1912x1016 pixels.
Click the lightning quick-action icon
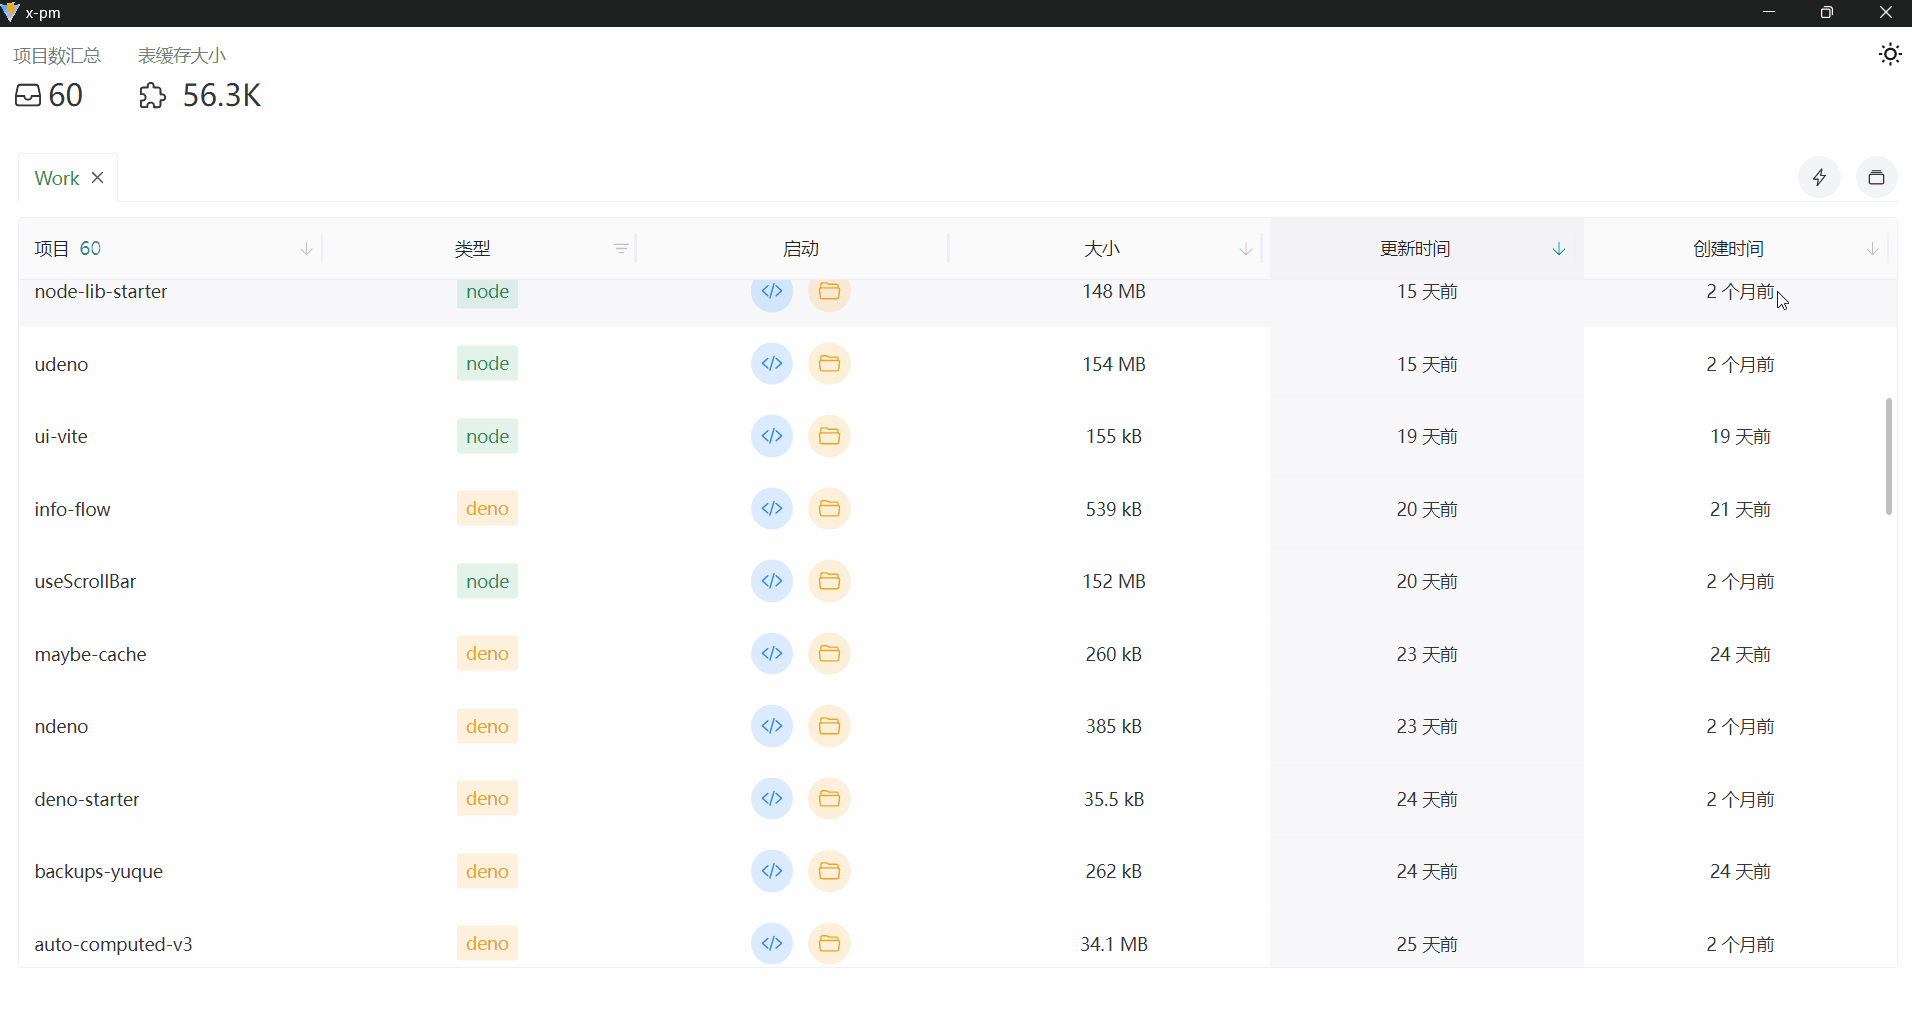click(x=1819, y=177)
